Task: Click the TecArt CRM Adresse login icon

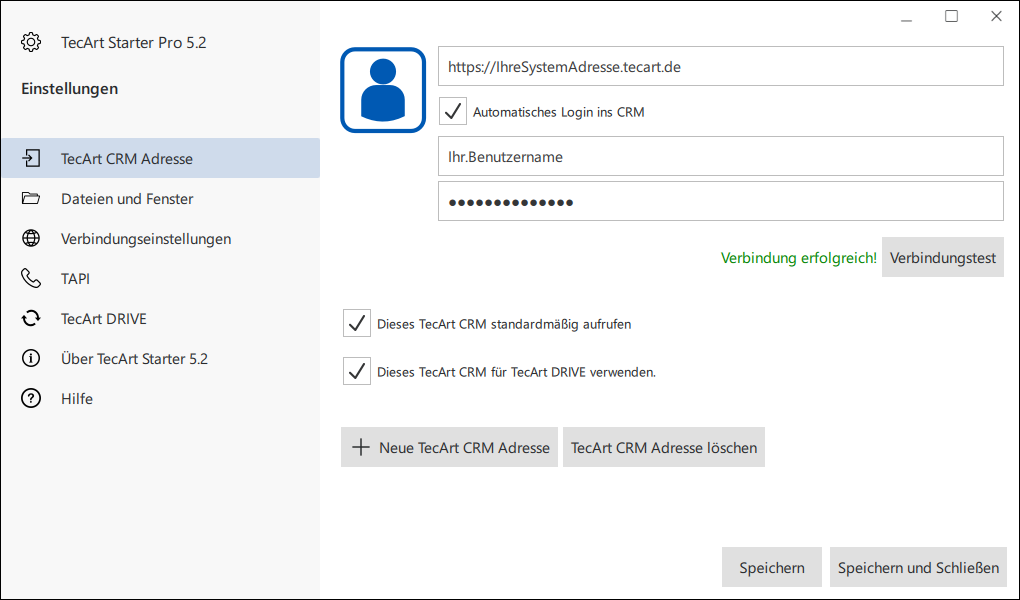Action: click(x=31, y=158)
